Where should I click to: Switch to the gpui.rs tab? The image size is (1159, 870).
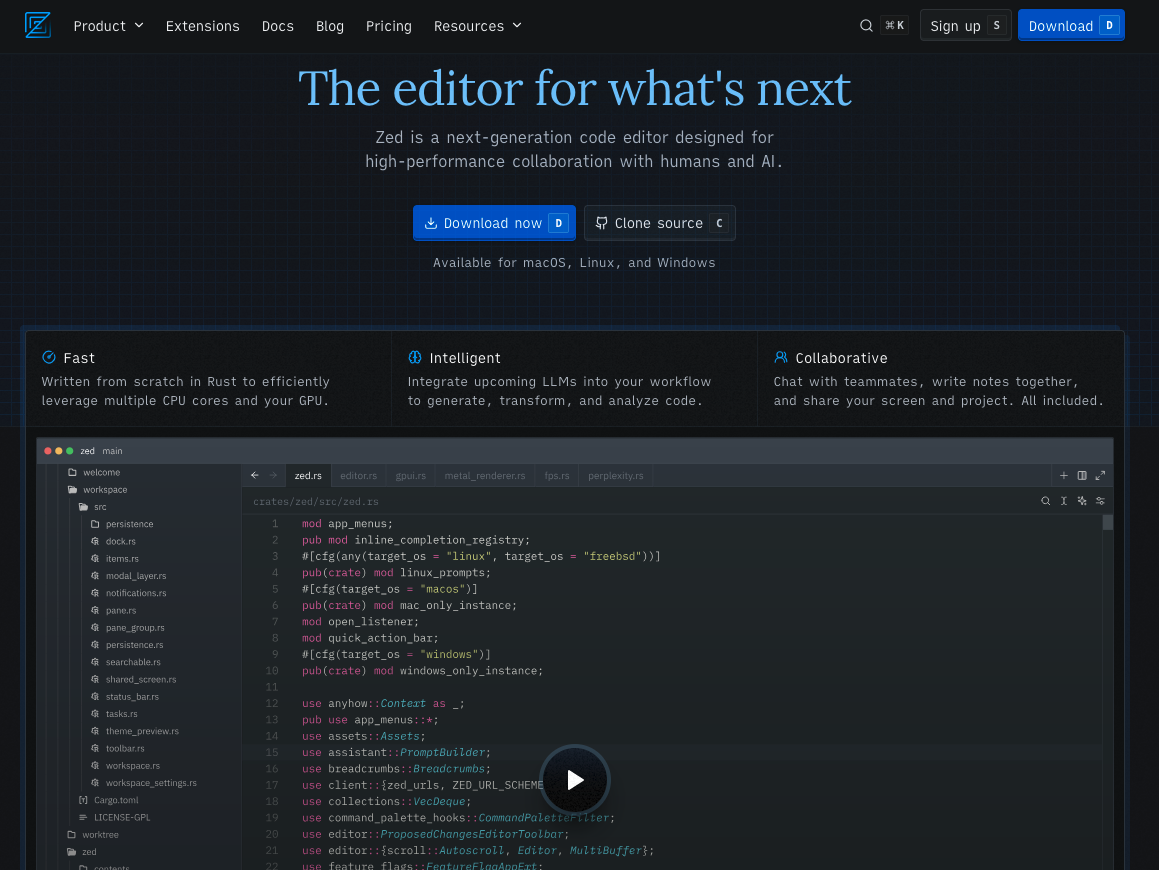coord(410,475)
